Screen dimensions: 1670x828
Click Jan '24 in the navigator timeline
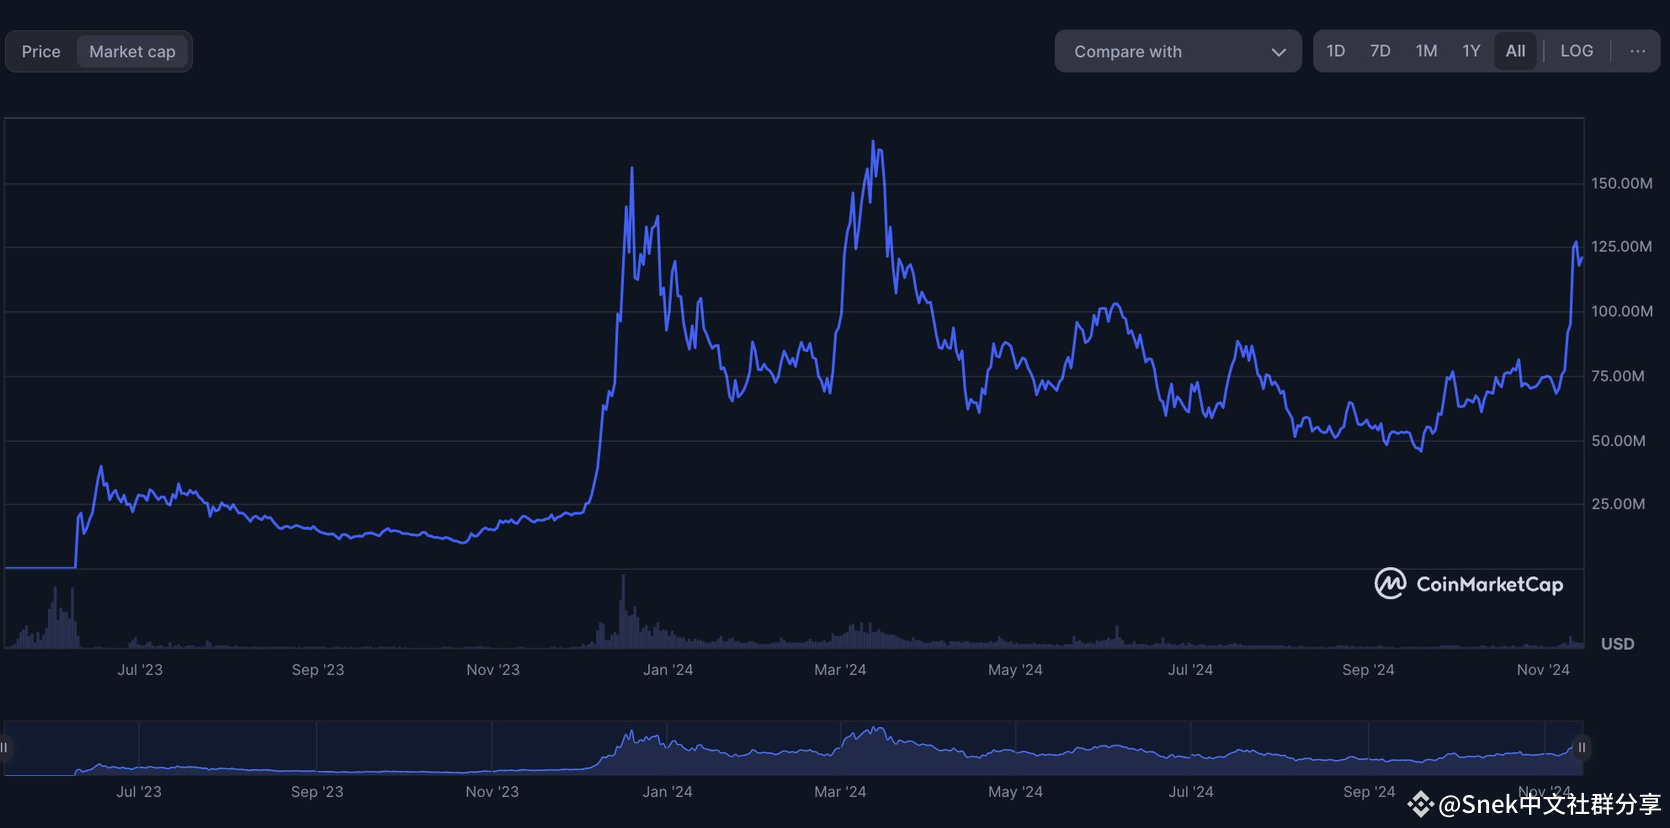(667, 792)
